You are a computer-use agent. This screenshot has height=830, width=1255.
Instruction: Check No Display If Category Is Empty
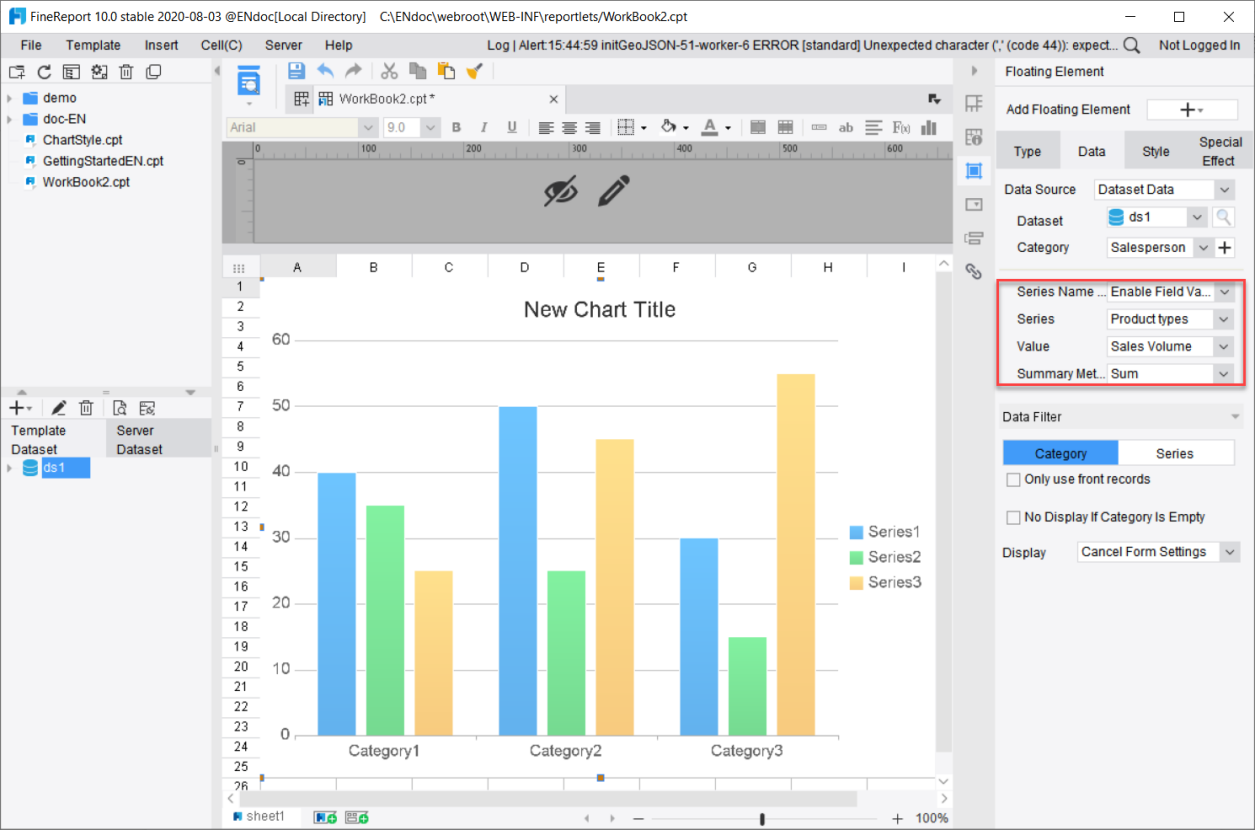1013,518
